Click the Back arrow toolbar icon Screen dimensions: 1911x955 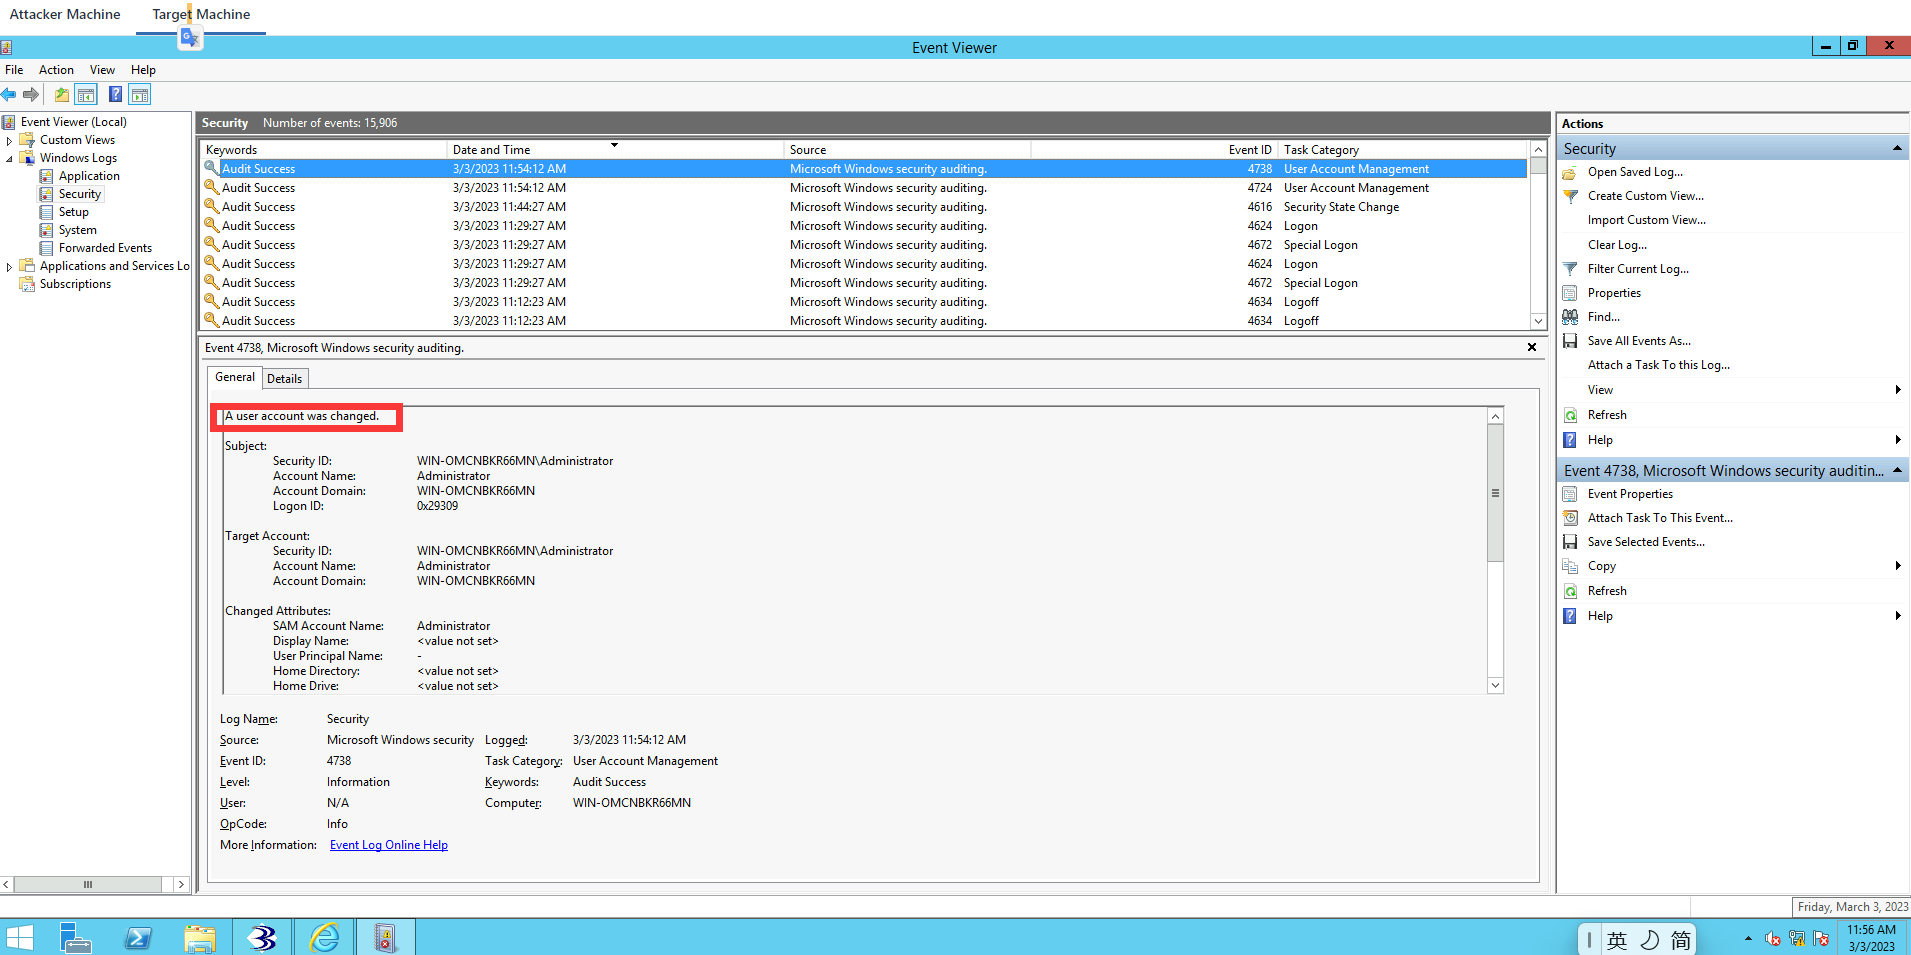9,95
